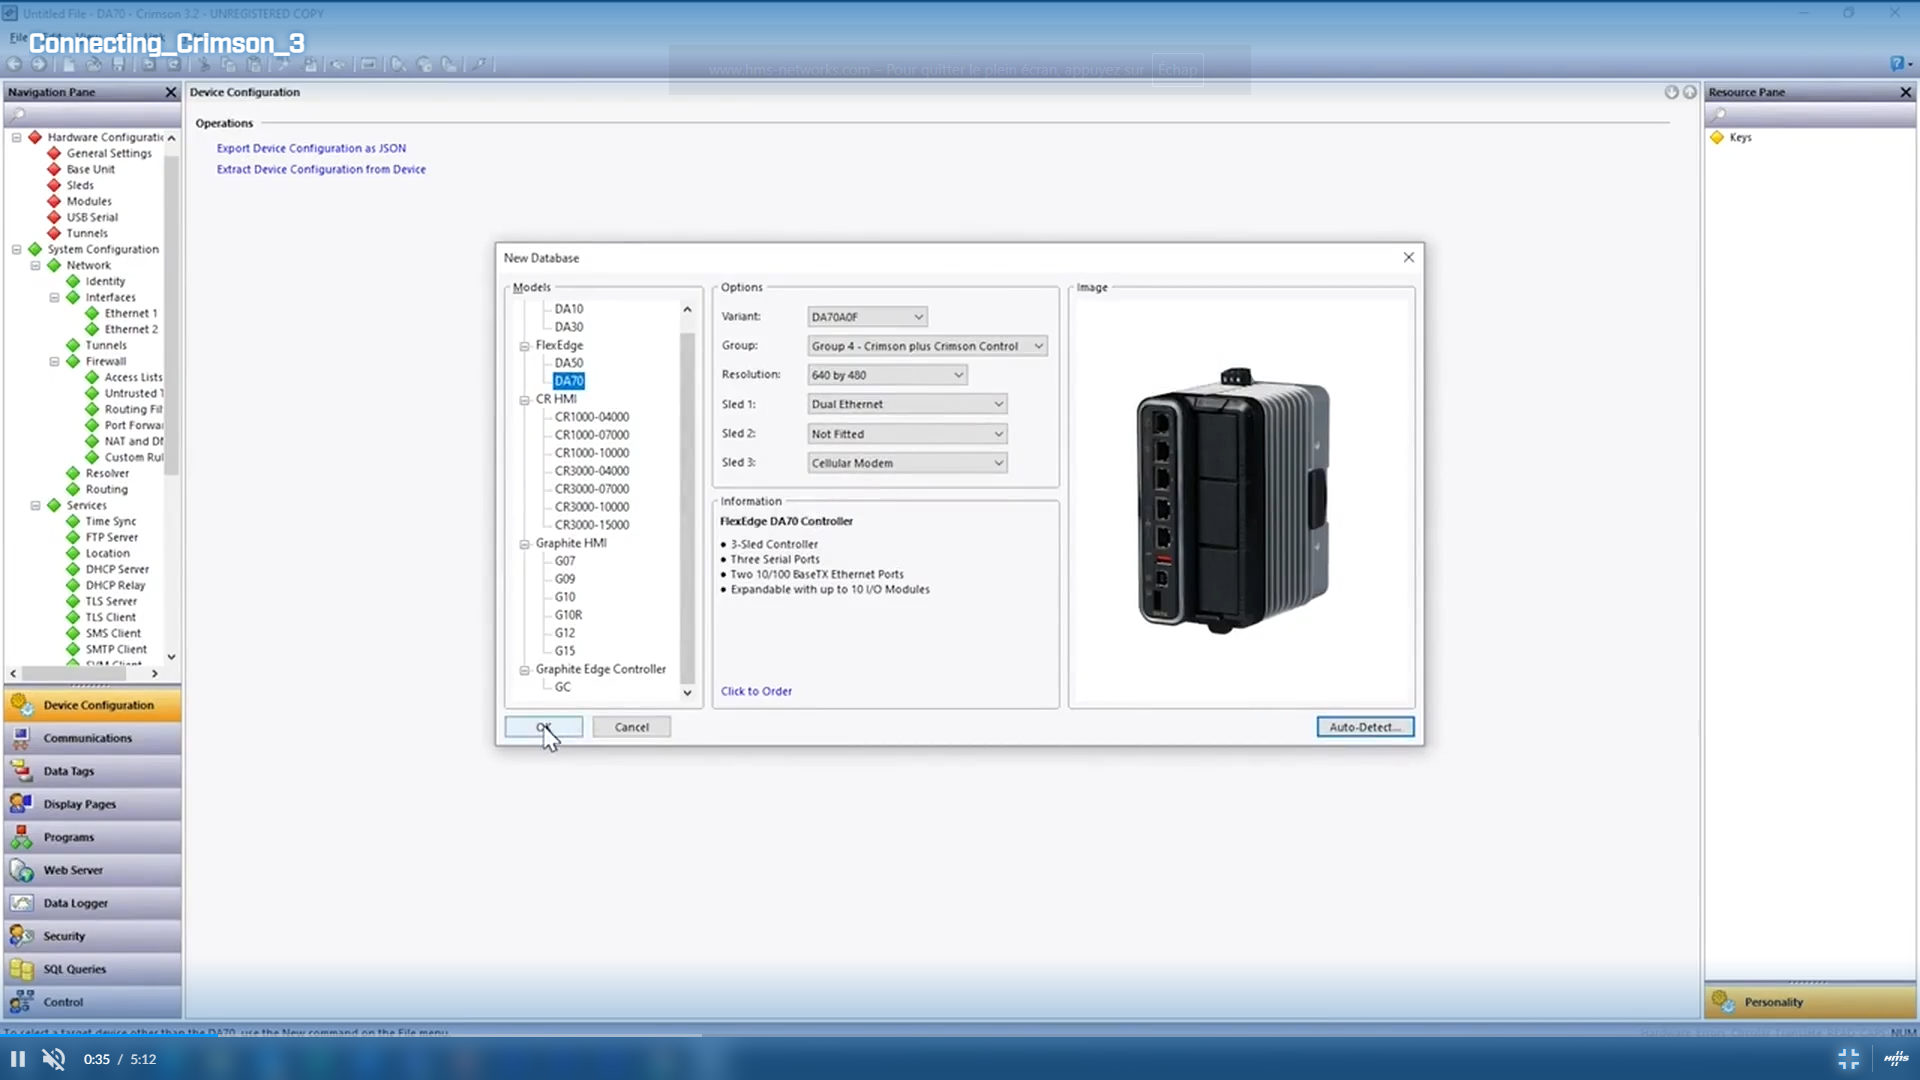Image resolution: width=1920 pixels, height=1080 pixels.
Task: Open Programs category
Action: [92, 837]
